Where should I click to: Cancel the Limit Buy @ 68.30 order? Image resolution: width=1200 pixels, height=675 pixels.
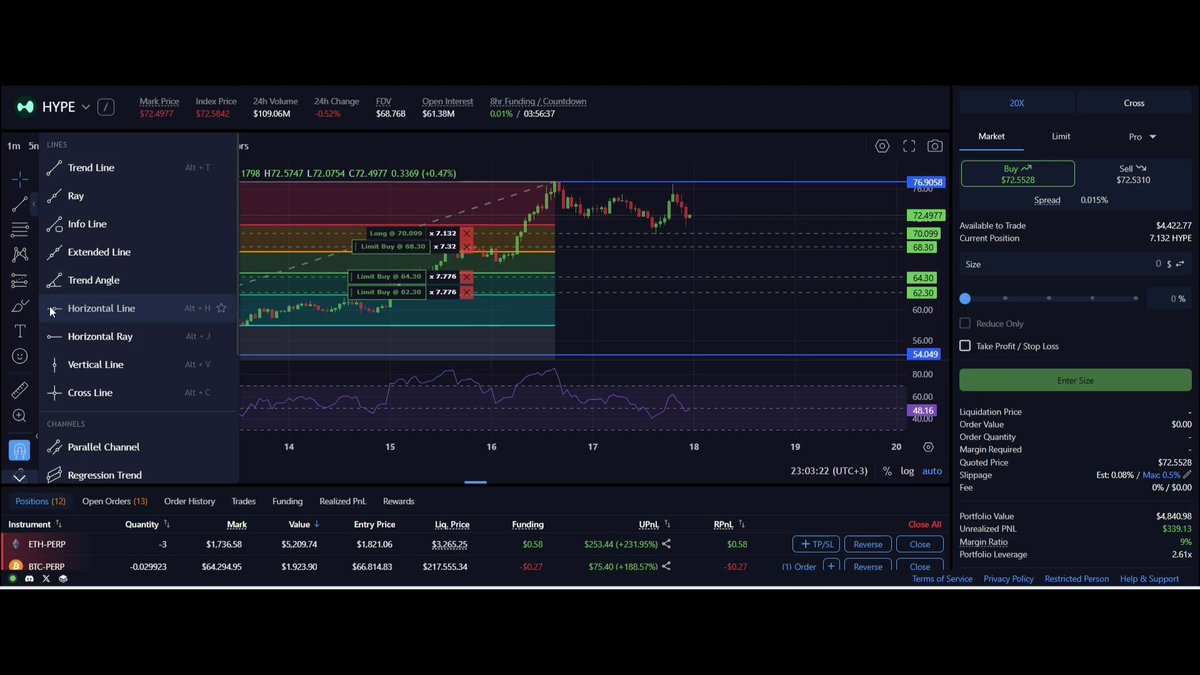(466, 246)
